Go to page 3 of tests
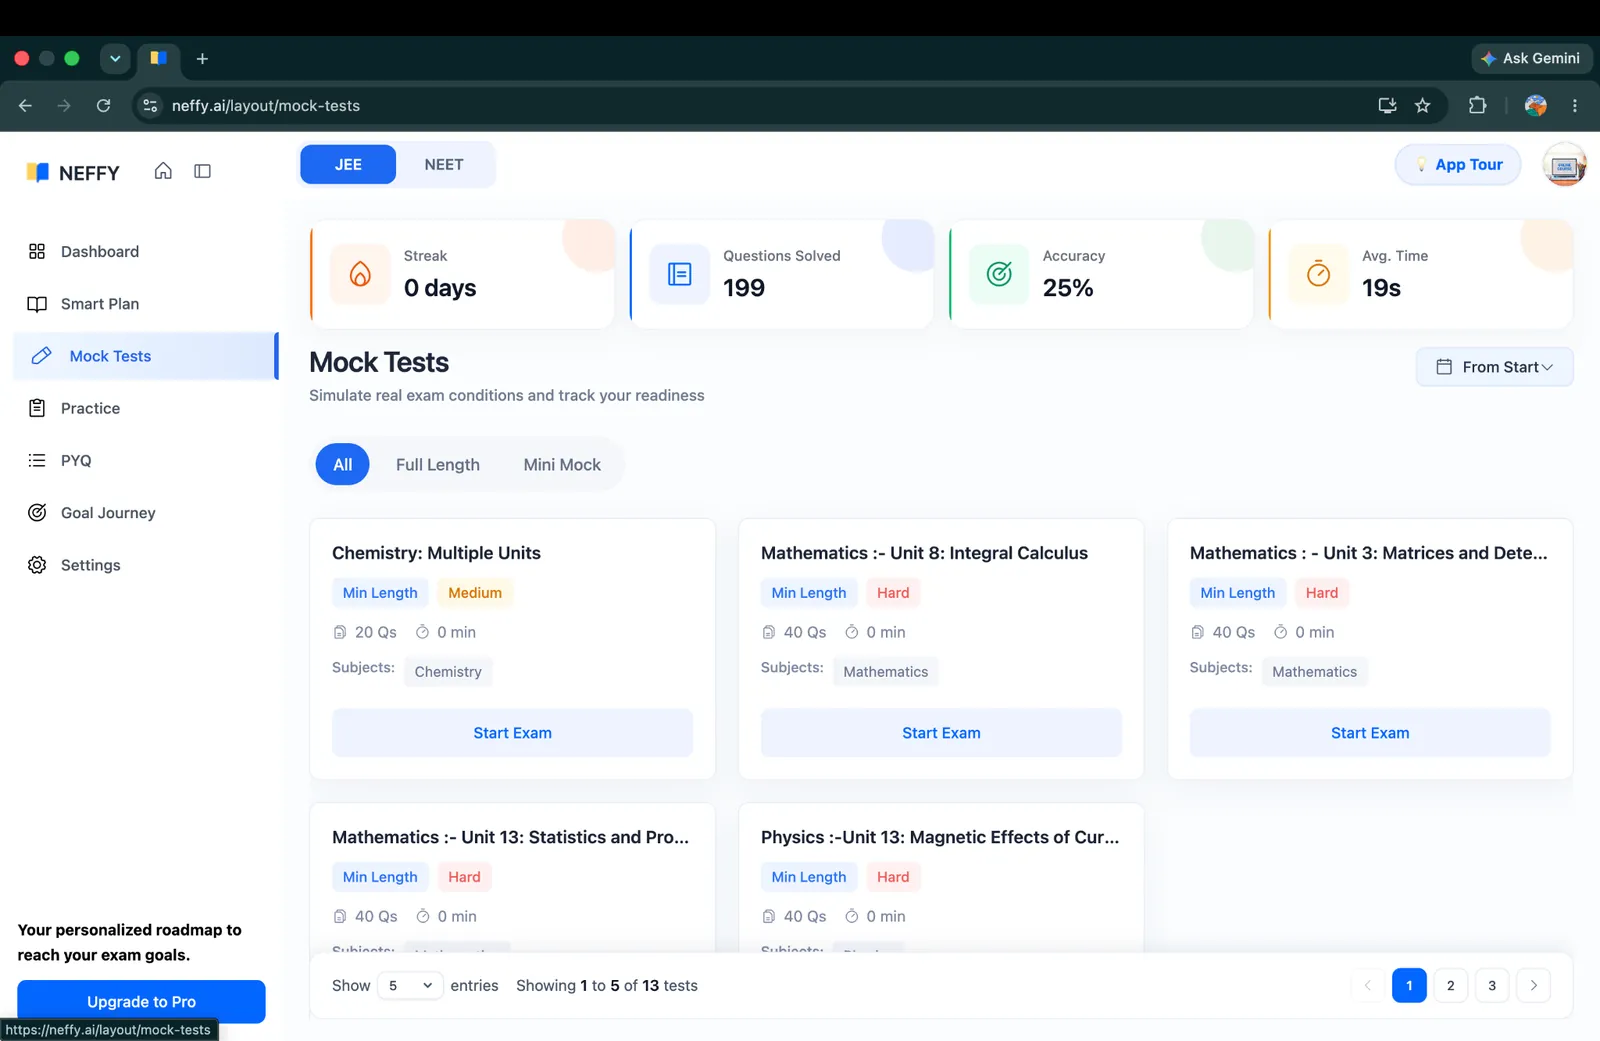 coord(1492,986)
